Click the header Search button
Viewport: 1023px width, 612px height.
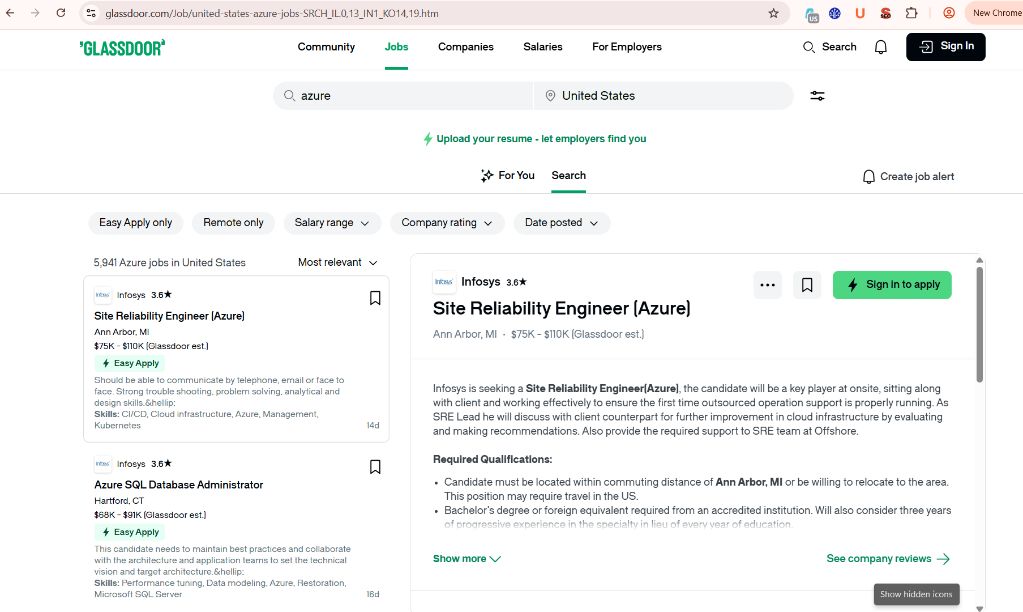829,47
